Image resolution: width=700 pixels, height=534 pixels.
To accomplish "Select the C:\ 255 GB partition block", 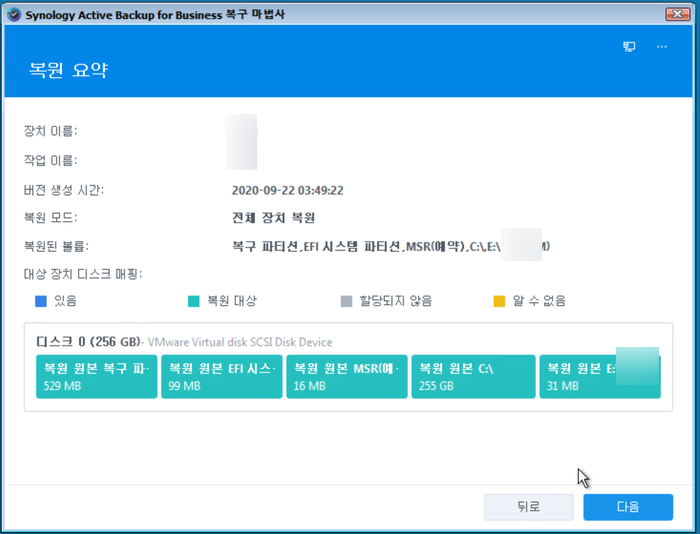I will [x=473, y=376].
